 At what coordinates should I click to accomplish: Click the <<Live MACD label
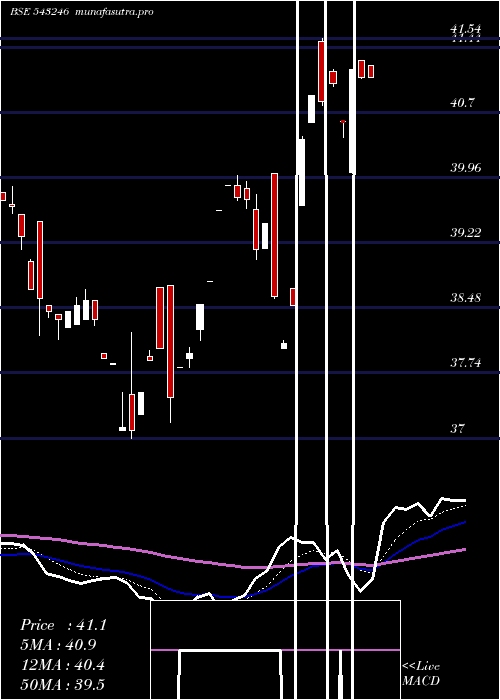pos(421,673)
